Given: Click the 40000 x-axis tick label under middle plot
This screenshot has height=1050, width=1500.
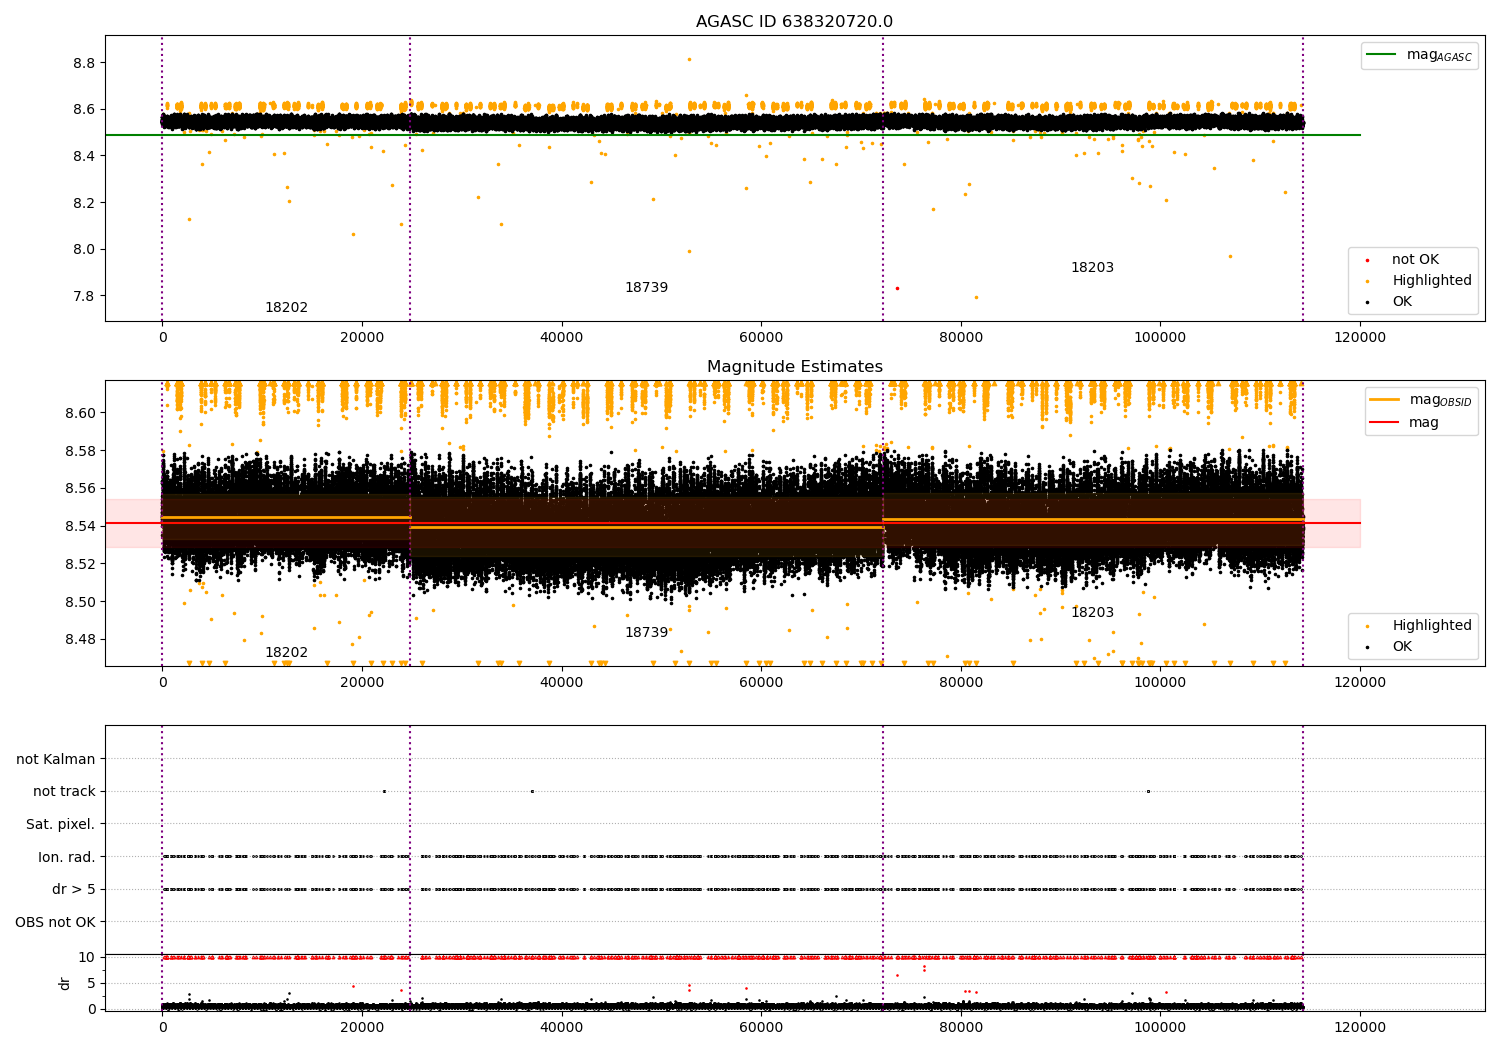Looking at the screenshot, I should tap(561, 683).
